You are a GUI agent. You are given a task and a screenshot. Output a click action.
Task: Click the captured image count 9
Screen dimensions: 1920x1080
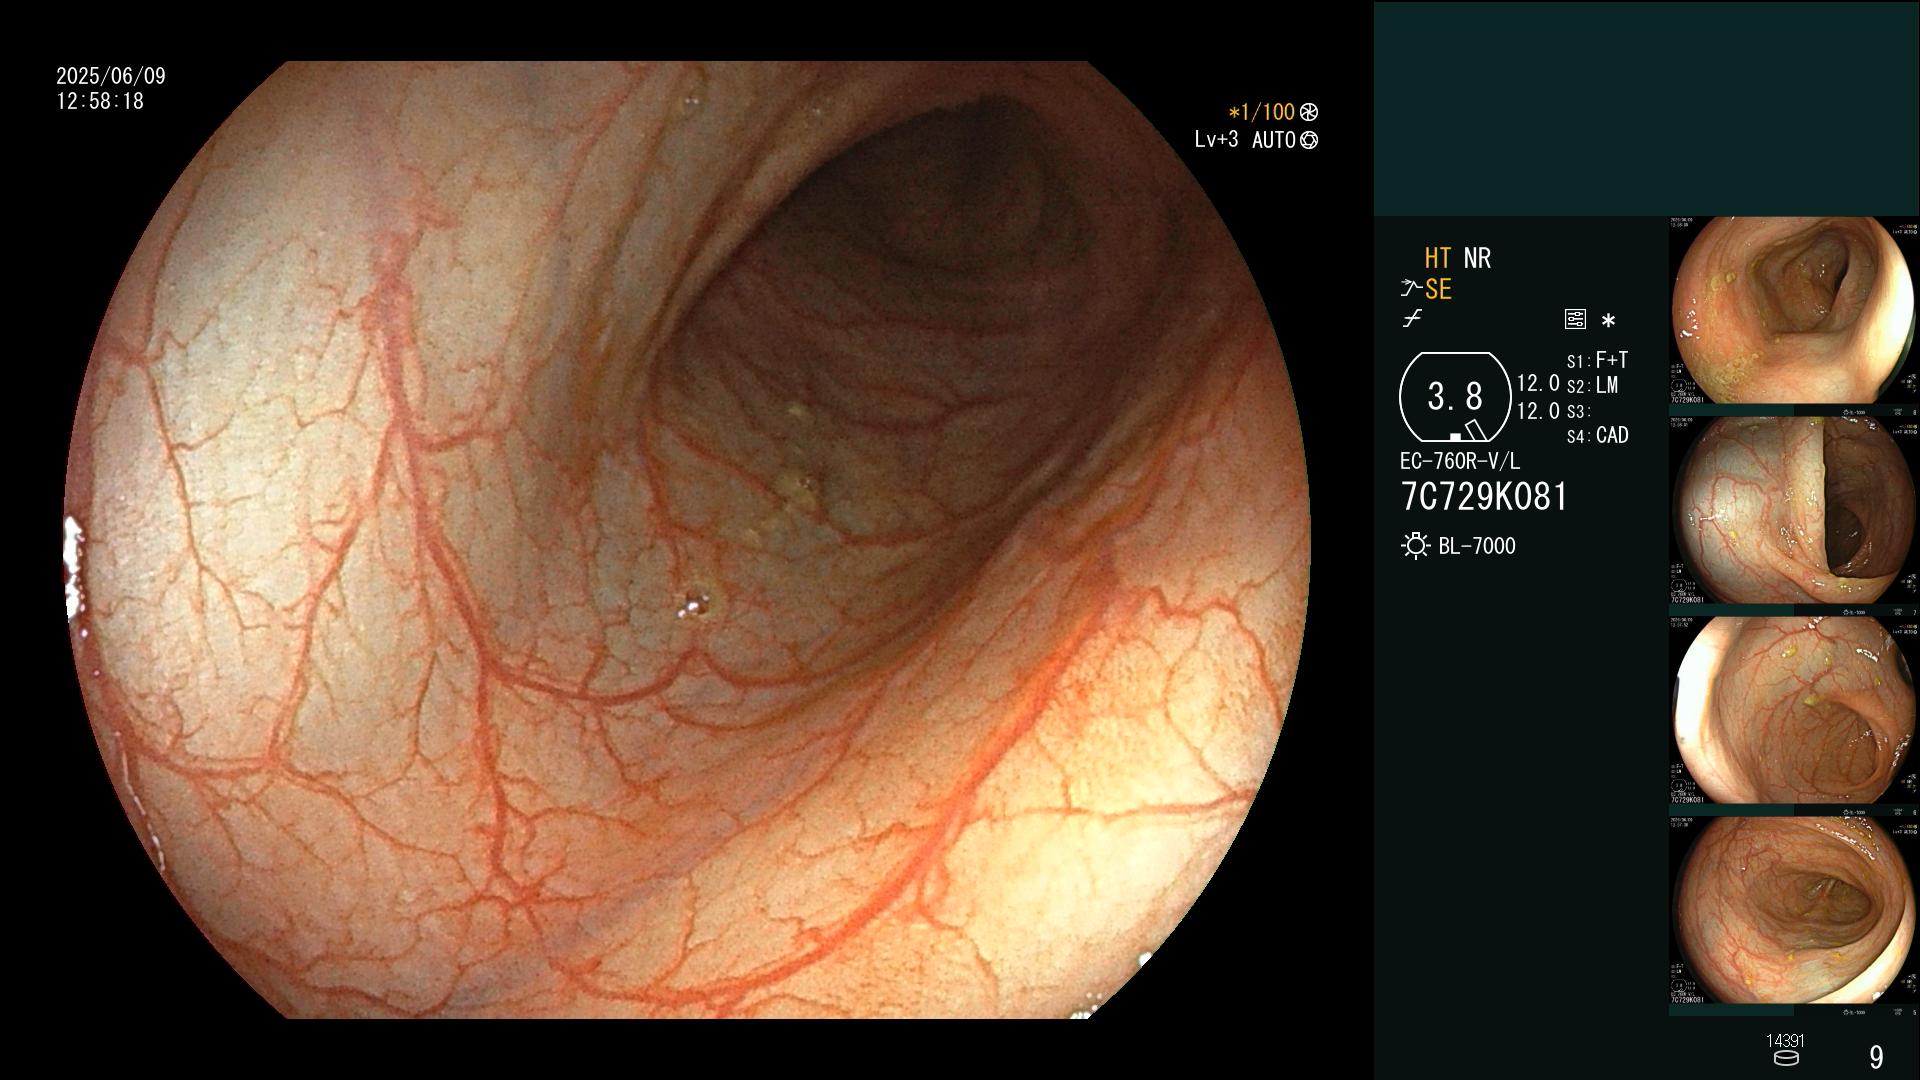tap(1876, 1057)
